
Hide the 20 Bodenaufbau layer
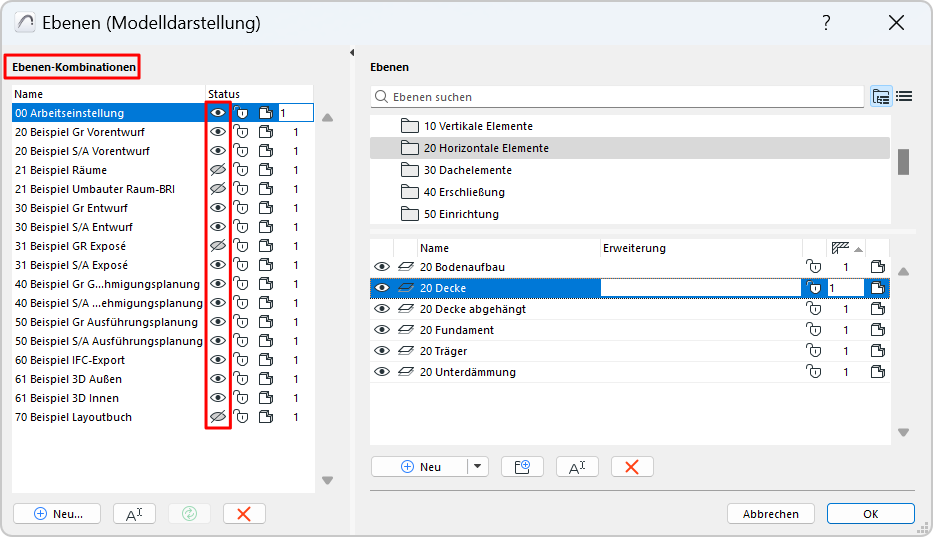tap(381, 267)
